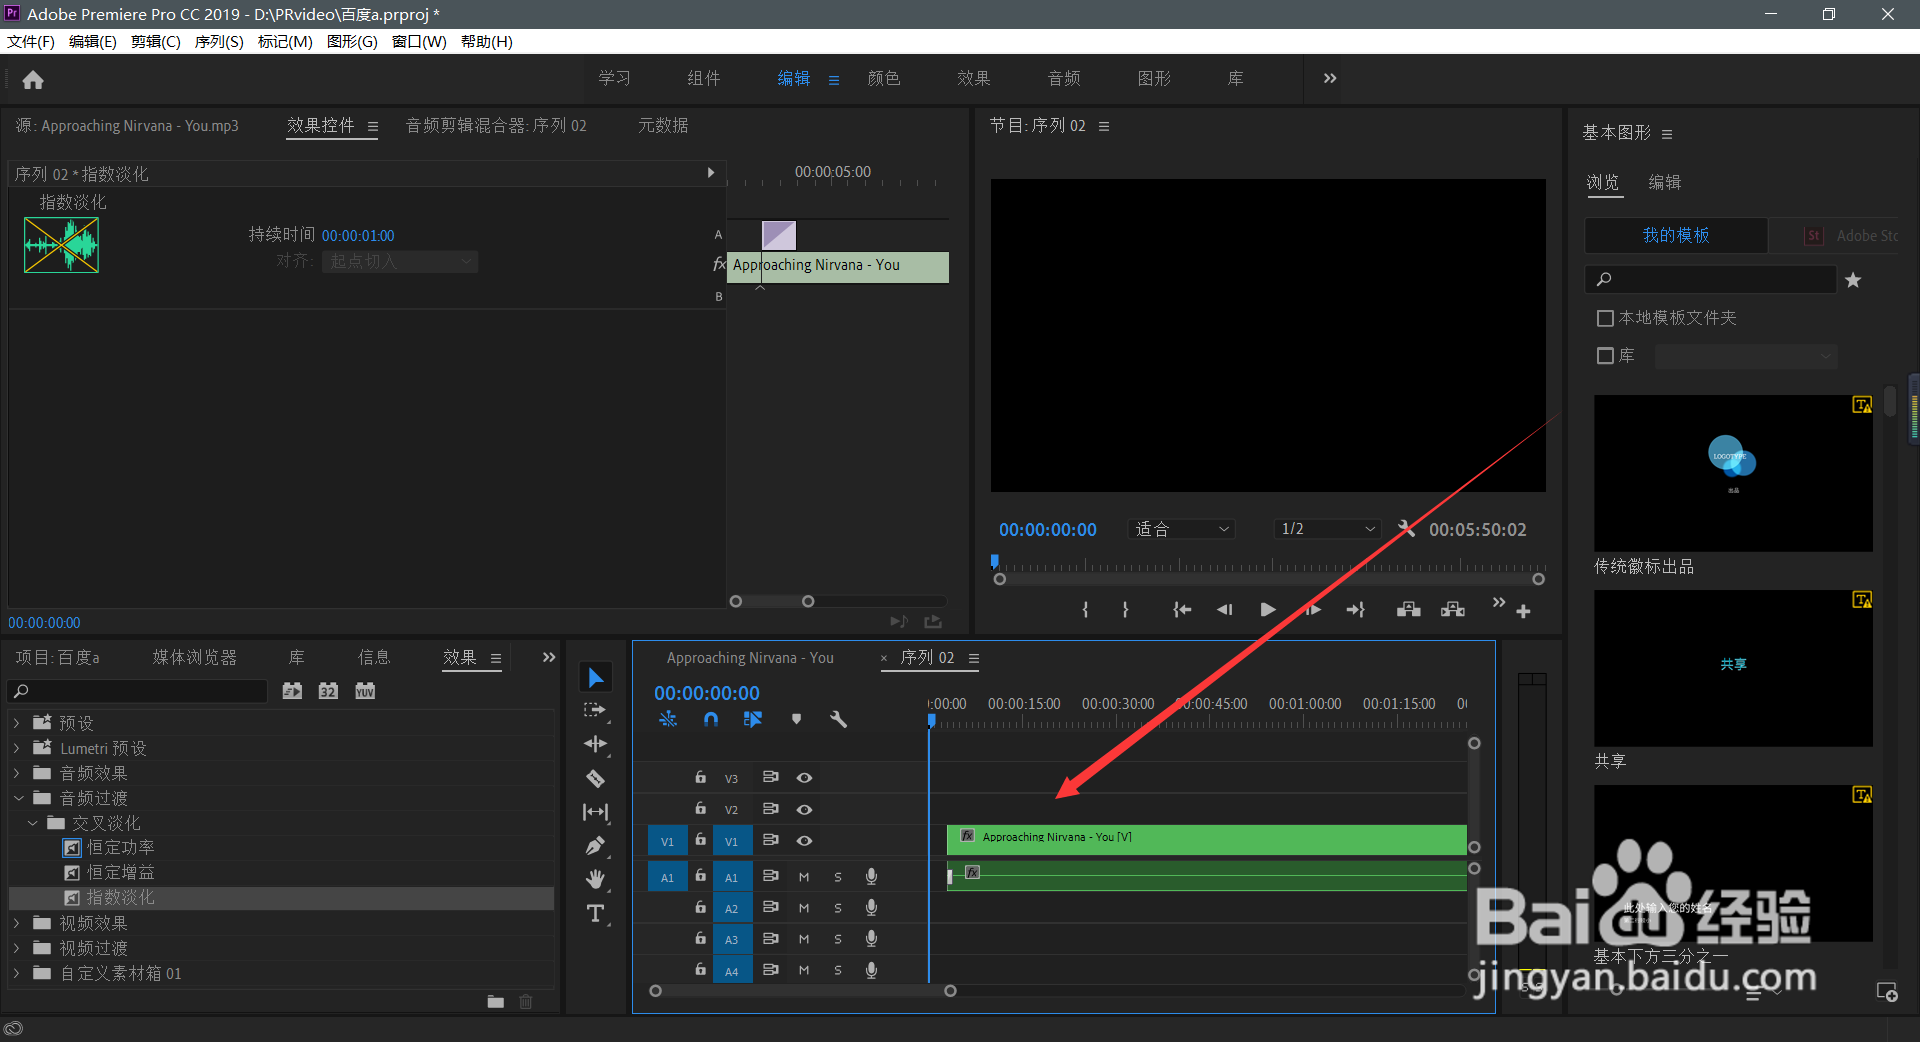
Task: Open the Sequence menu
Action: pyautogui.click(x=219, y=41)
